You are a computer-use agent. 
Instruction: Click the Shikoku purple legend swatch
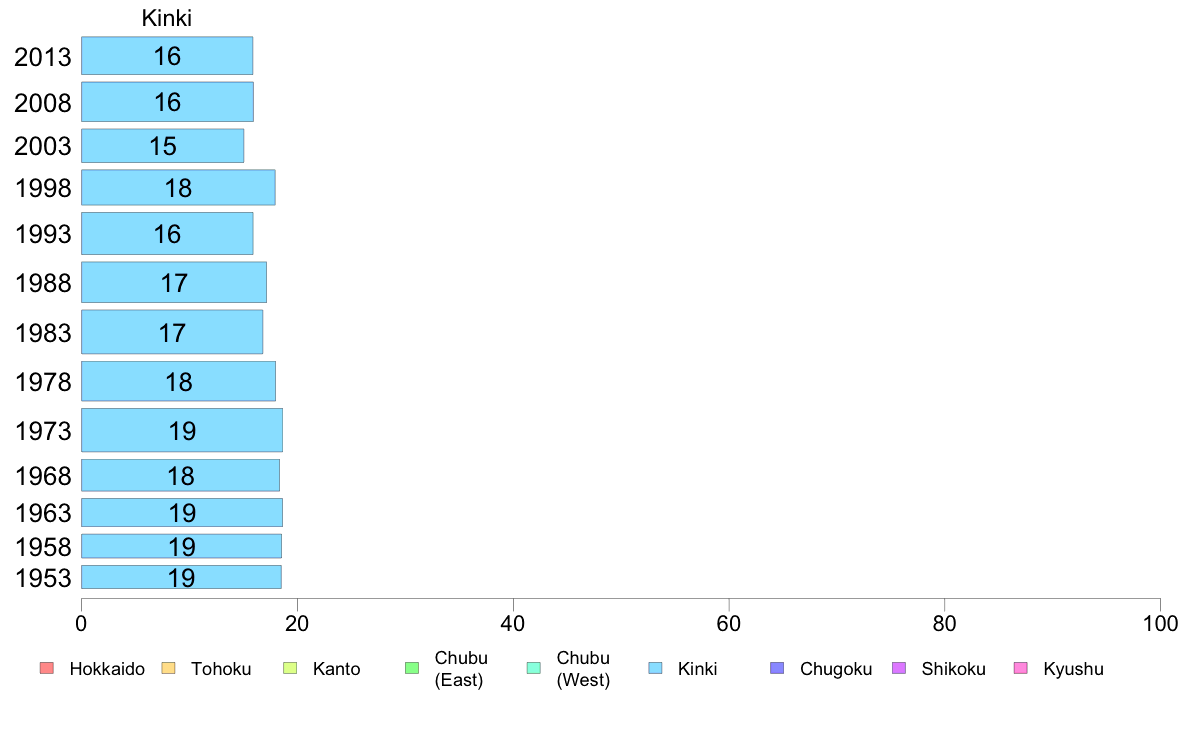(899, 668)
